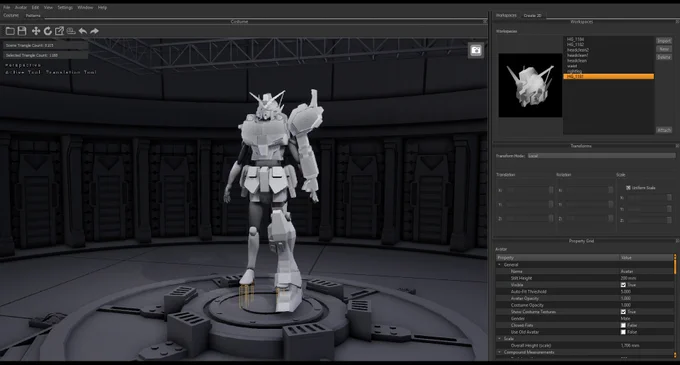
Task: Enable the Closed Fists checkbox
Action: pos(623,325)
